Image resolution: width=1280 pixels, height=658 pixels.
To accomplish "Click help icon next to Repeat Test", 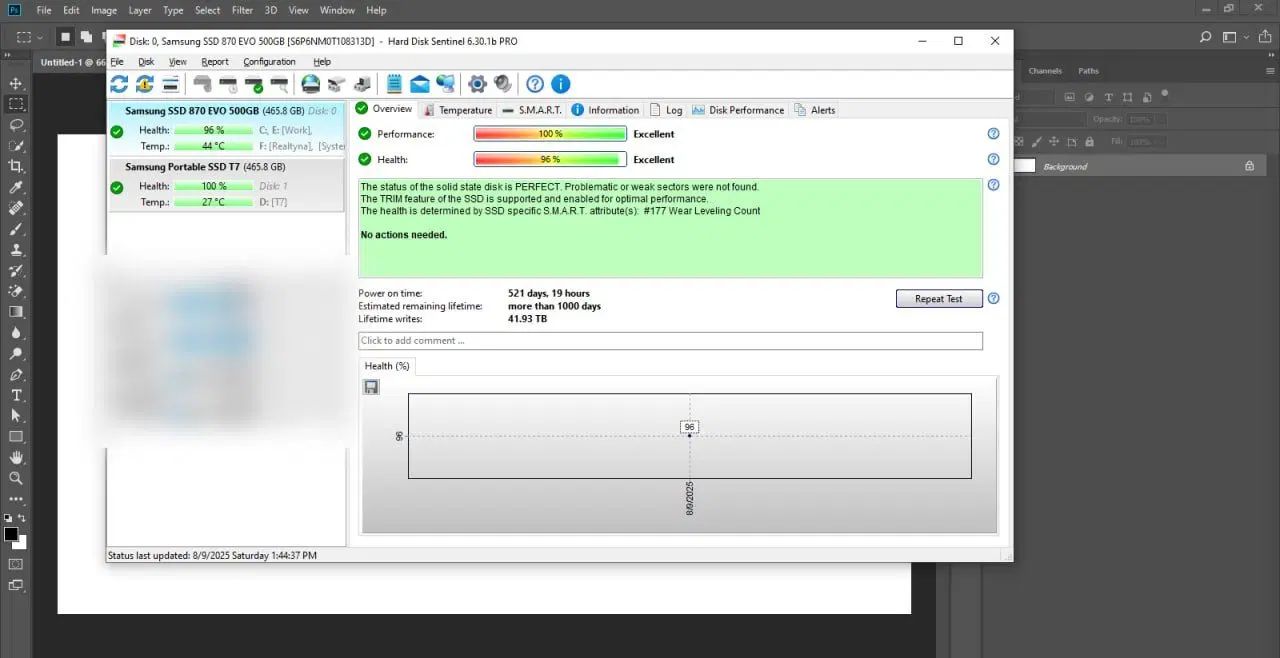I will [993, 298].
